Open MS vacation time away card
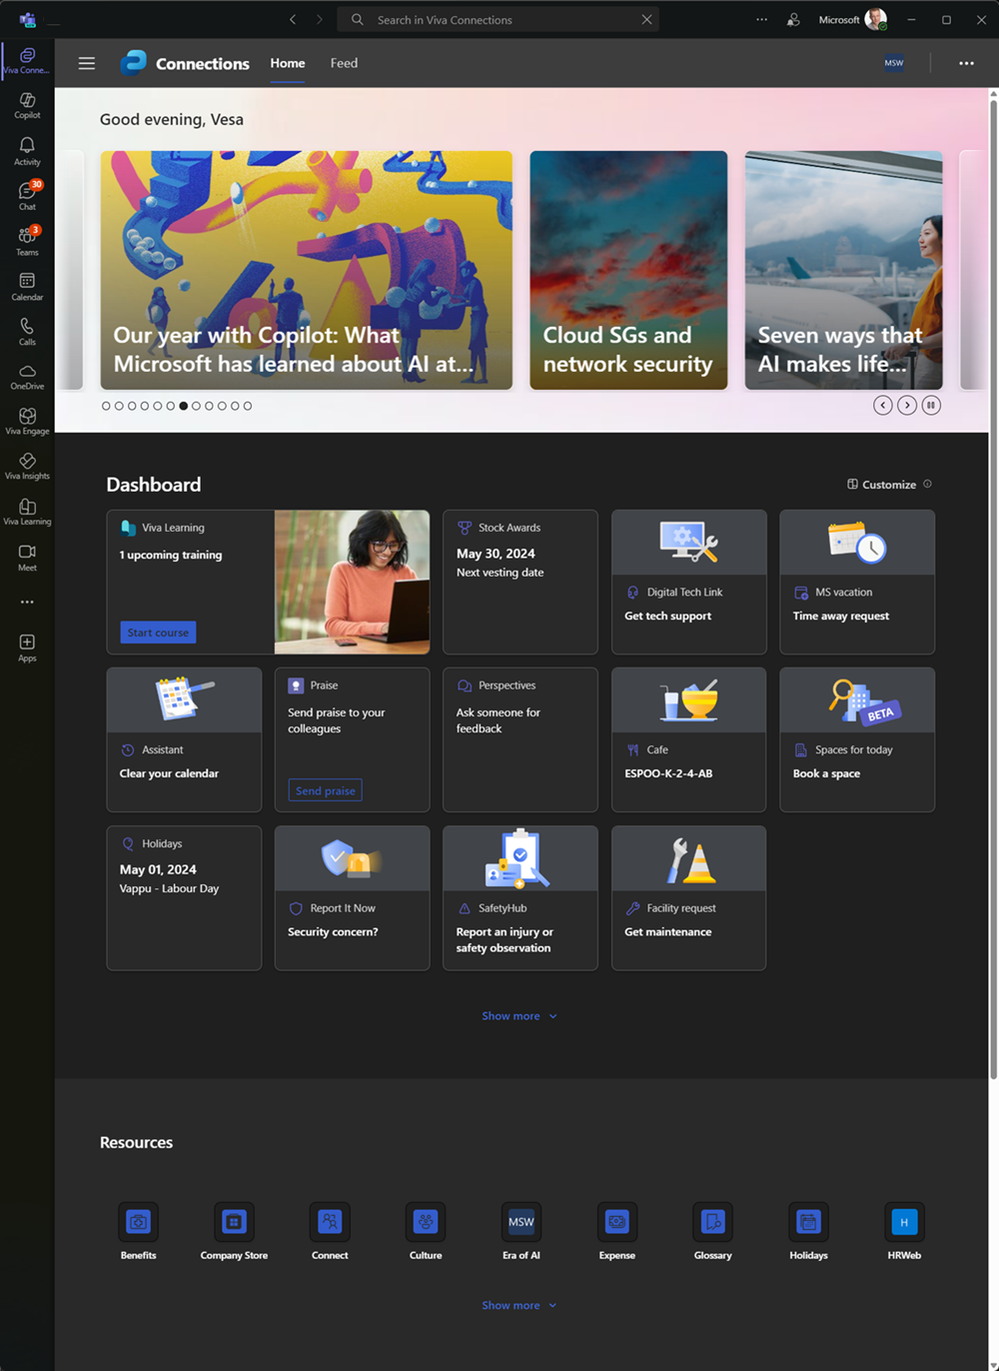 pyautogui.click(x=857, y=582)
